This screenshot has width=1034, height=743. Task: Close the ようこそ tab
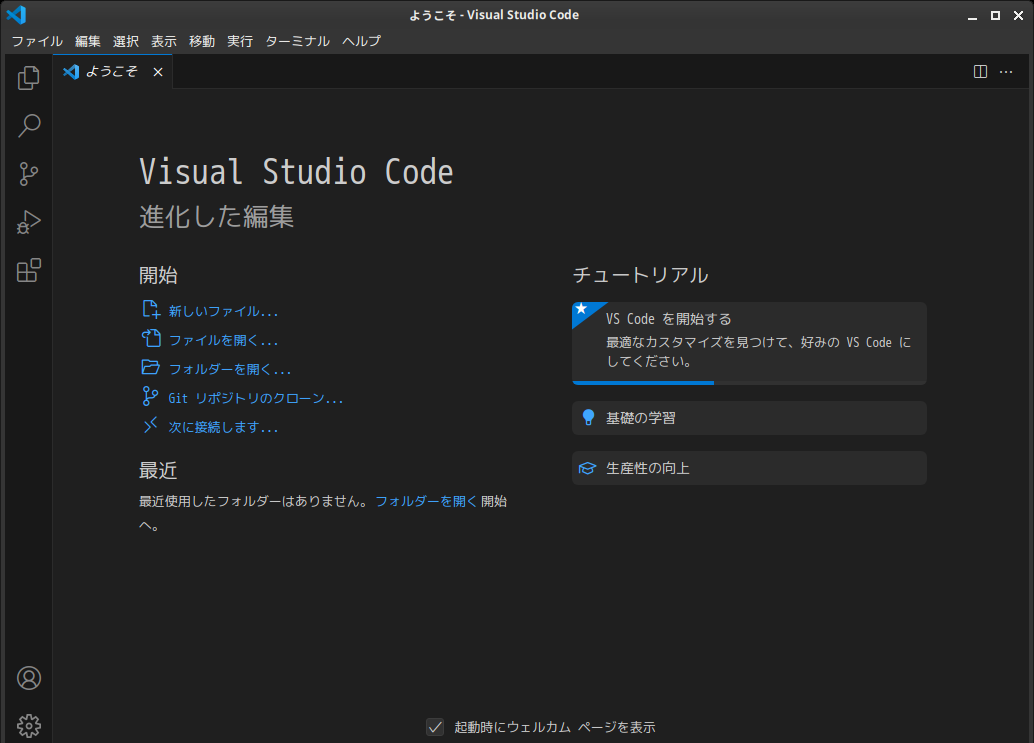158,72
